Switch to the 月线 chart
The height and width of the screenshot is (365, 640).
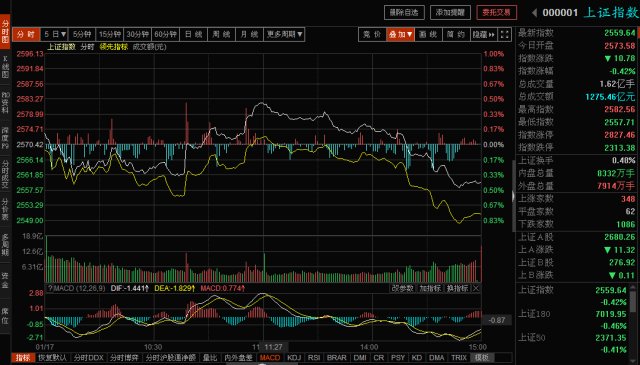[x=249, y=34]
